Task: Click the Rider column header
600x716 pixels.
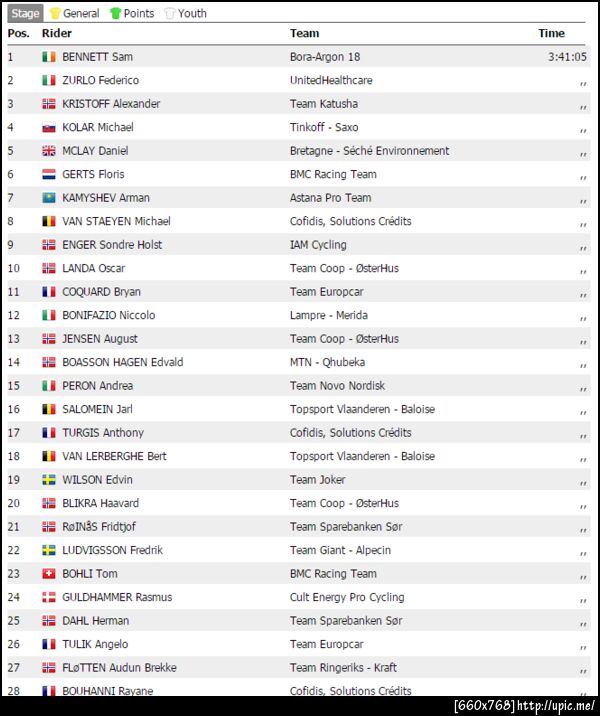Action: click(x=57, y=33)
